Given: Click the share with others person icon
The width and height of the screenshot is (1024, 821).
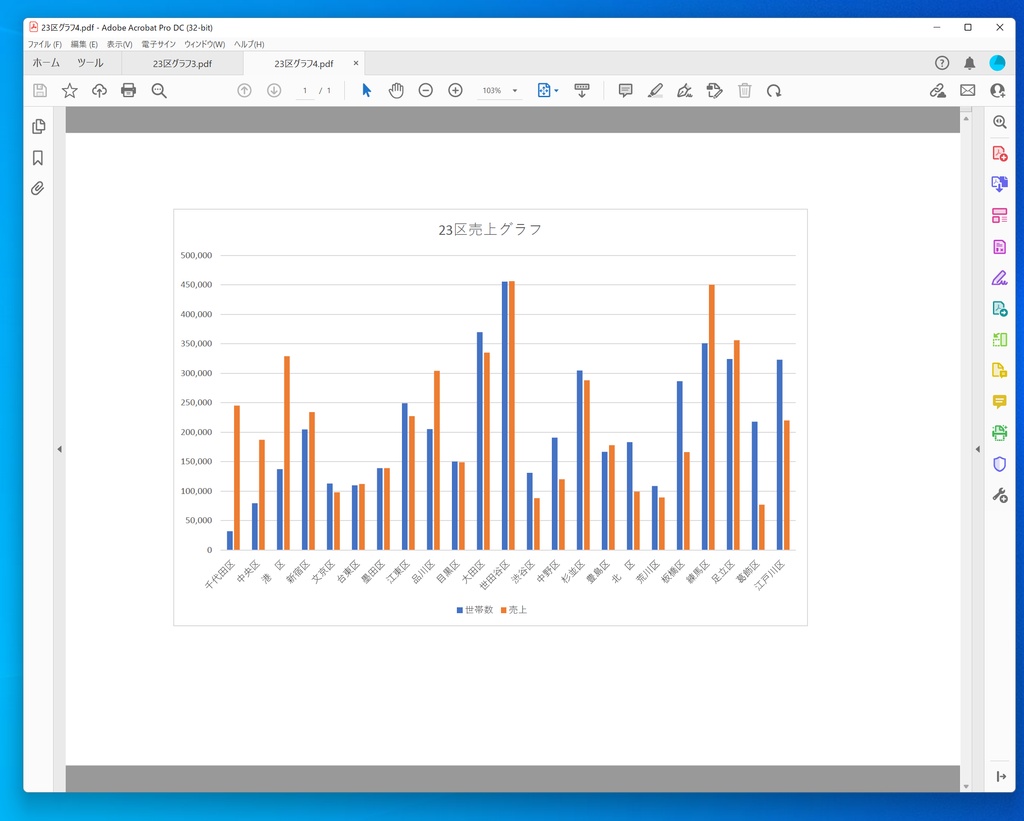Looking at the screenshot, I should click(x=998, y=91).
